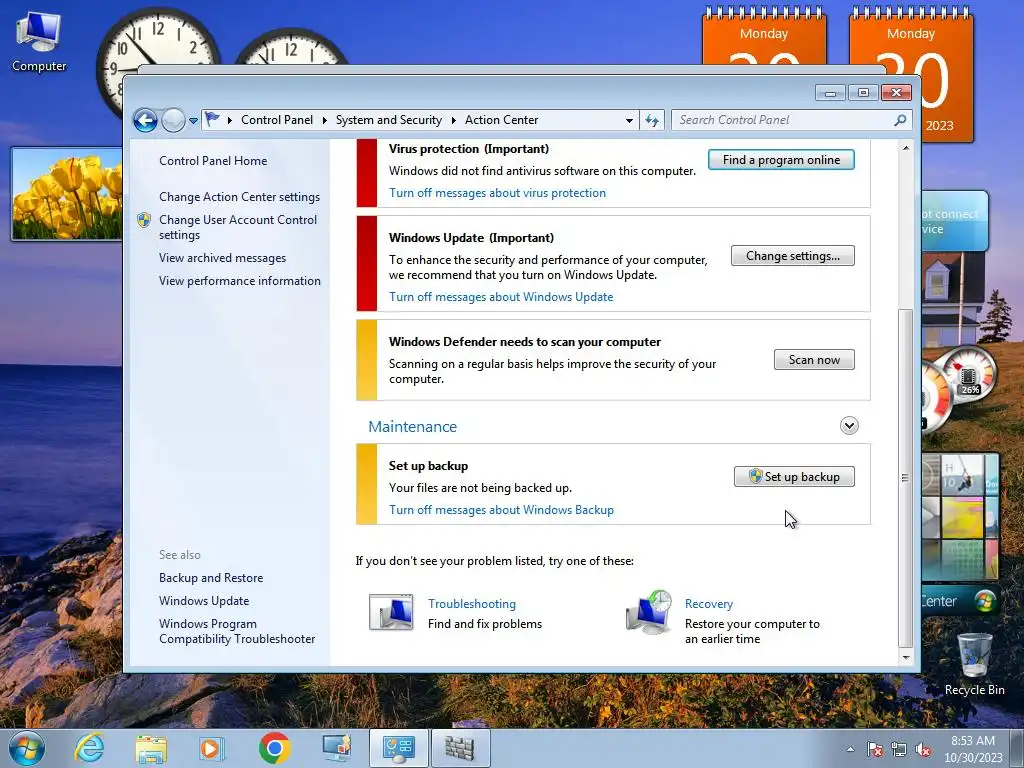1024x768 pixels.
Task: Open View performance information
Action: 240,281
